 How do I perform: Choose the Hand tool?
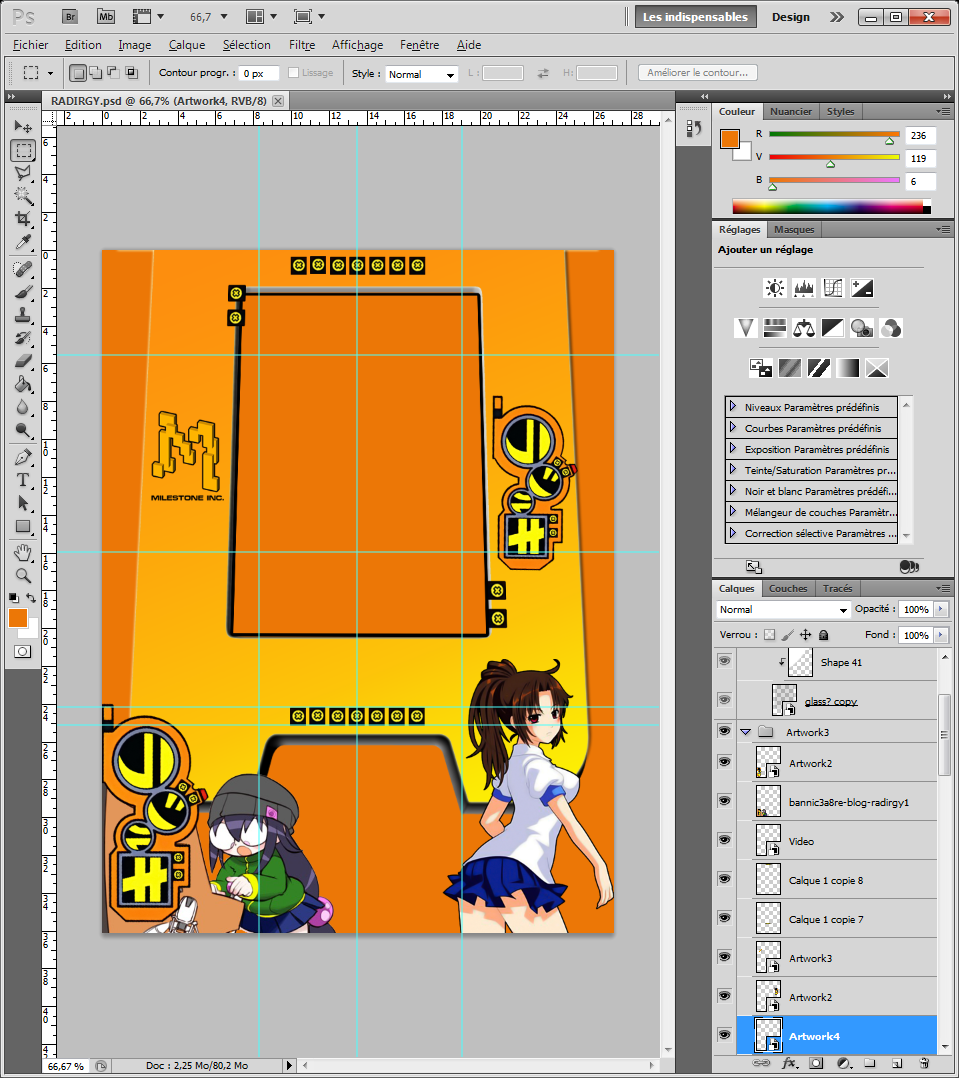(23, 553)
